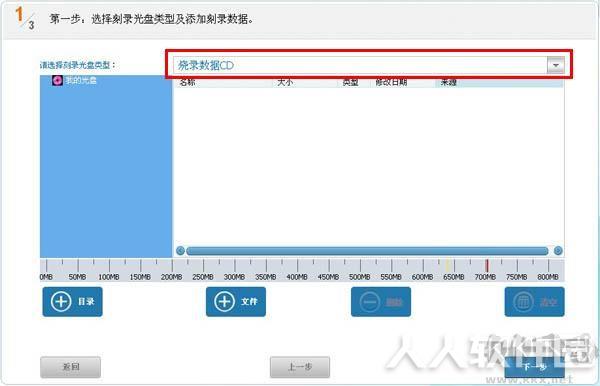Click the 返回 button

tap(71, 367)
